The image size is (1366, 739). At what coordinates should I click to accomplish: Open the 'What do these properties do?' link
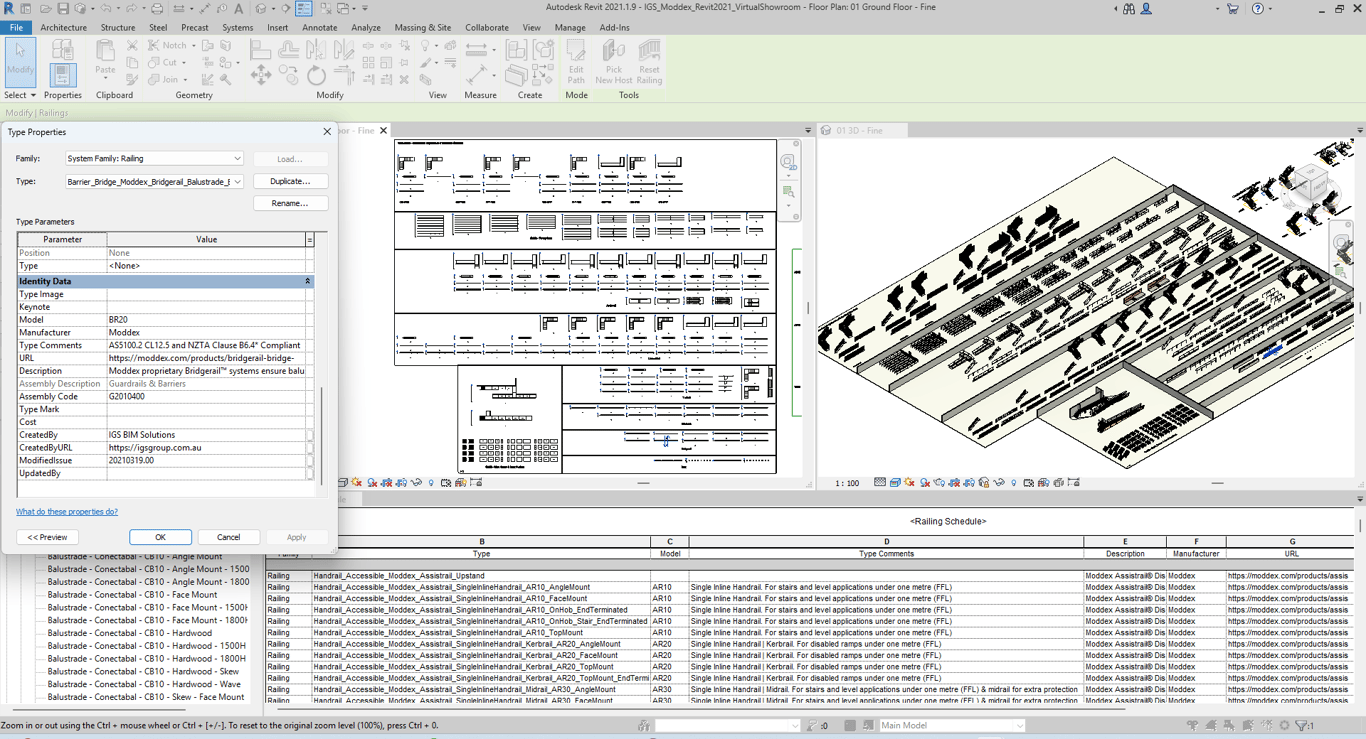[67, 512]
